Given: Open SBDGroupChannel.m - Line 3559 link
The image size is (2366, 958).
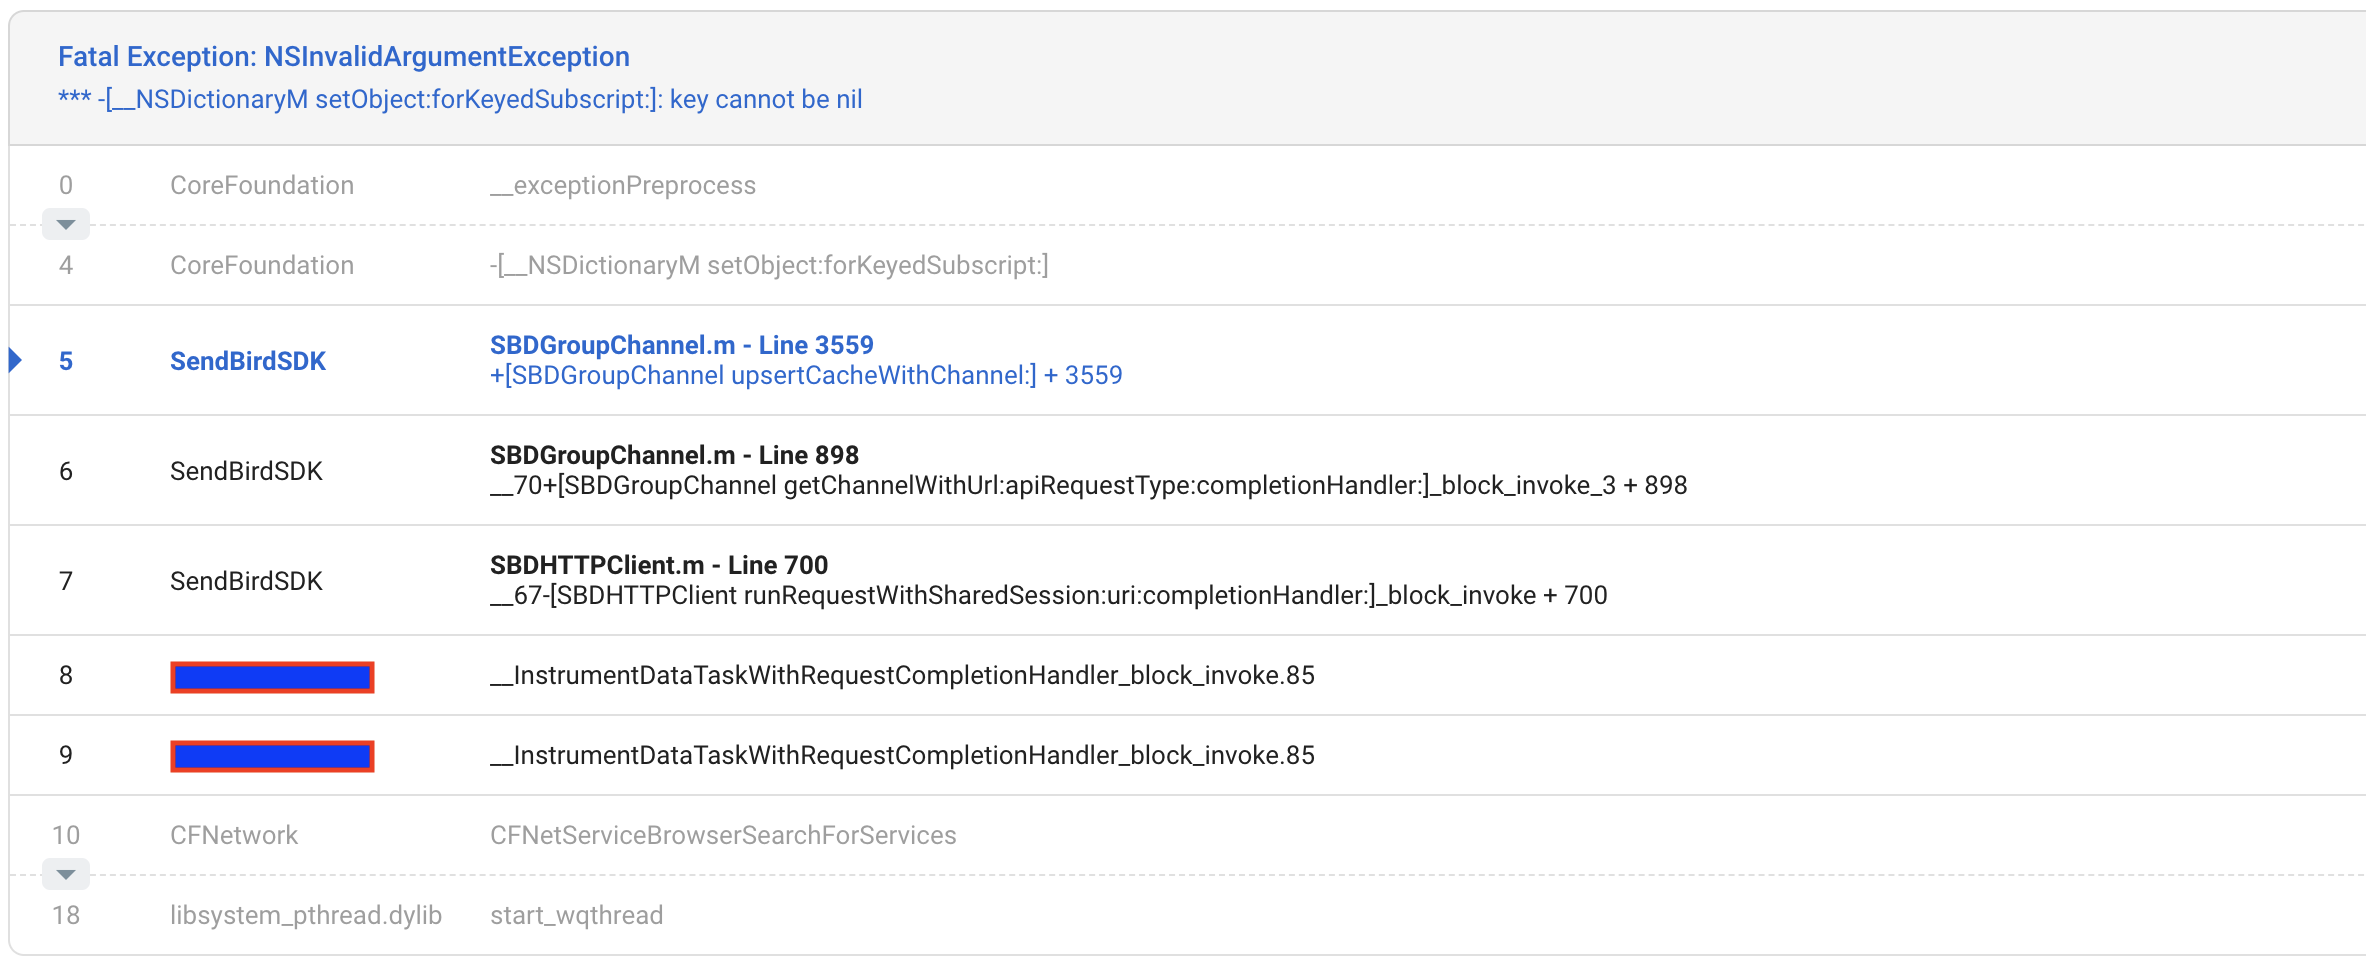Looking at the screenshot, I should tap(681, 345).
